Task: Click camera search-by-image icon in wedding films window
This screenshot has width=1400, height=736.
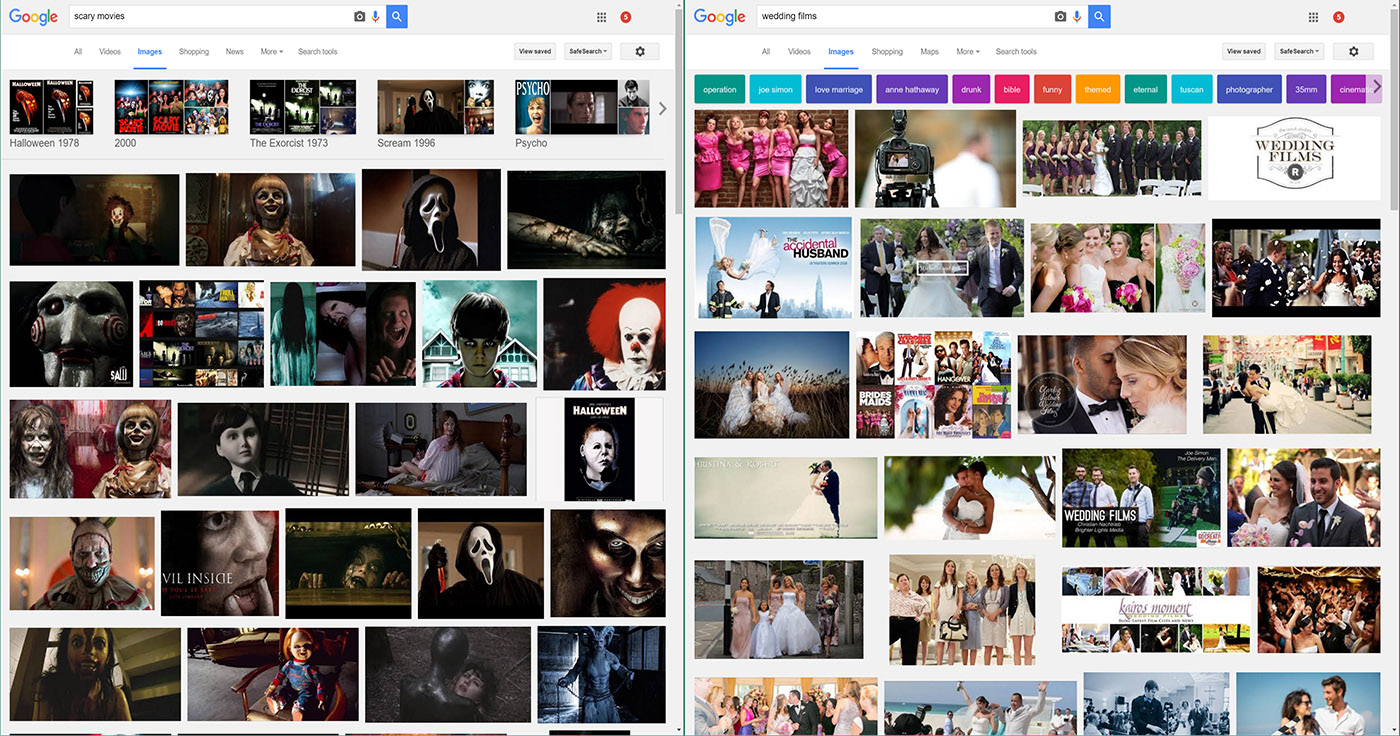Action: pyautogui.click(x=1060, y=17)
